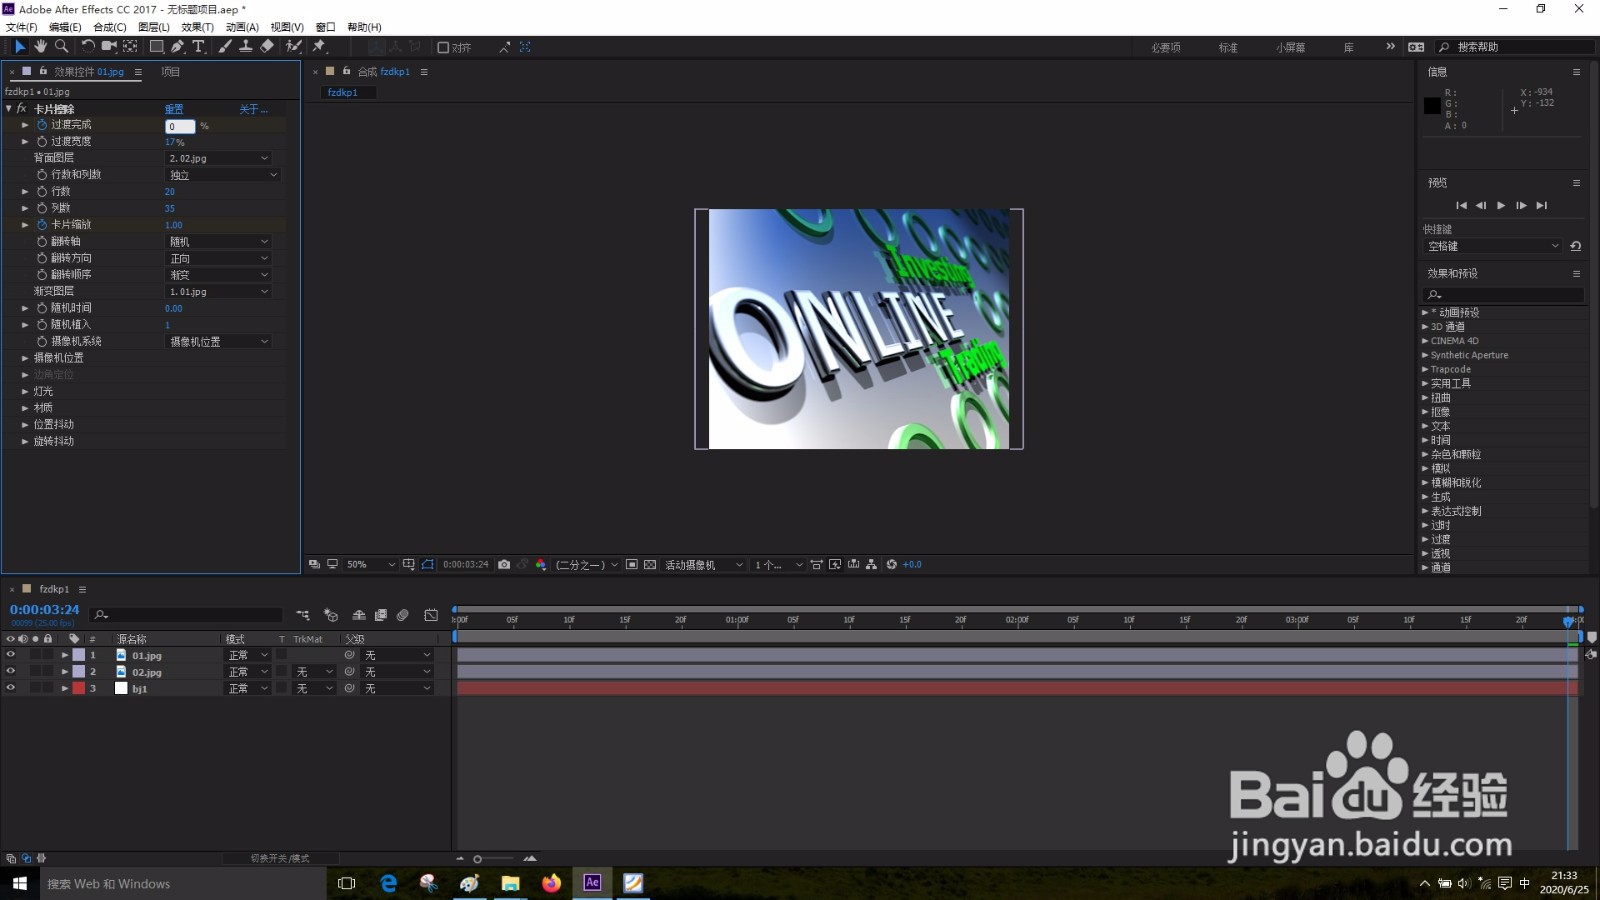Select the Clone Stamp tool
Viewport: 1600px width, 900px height.
[x=245, y=46]
